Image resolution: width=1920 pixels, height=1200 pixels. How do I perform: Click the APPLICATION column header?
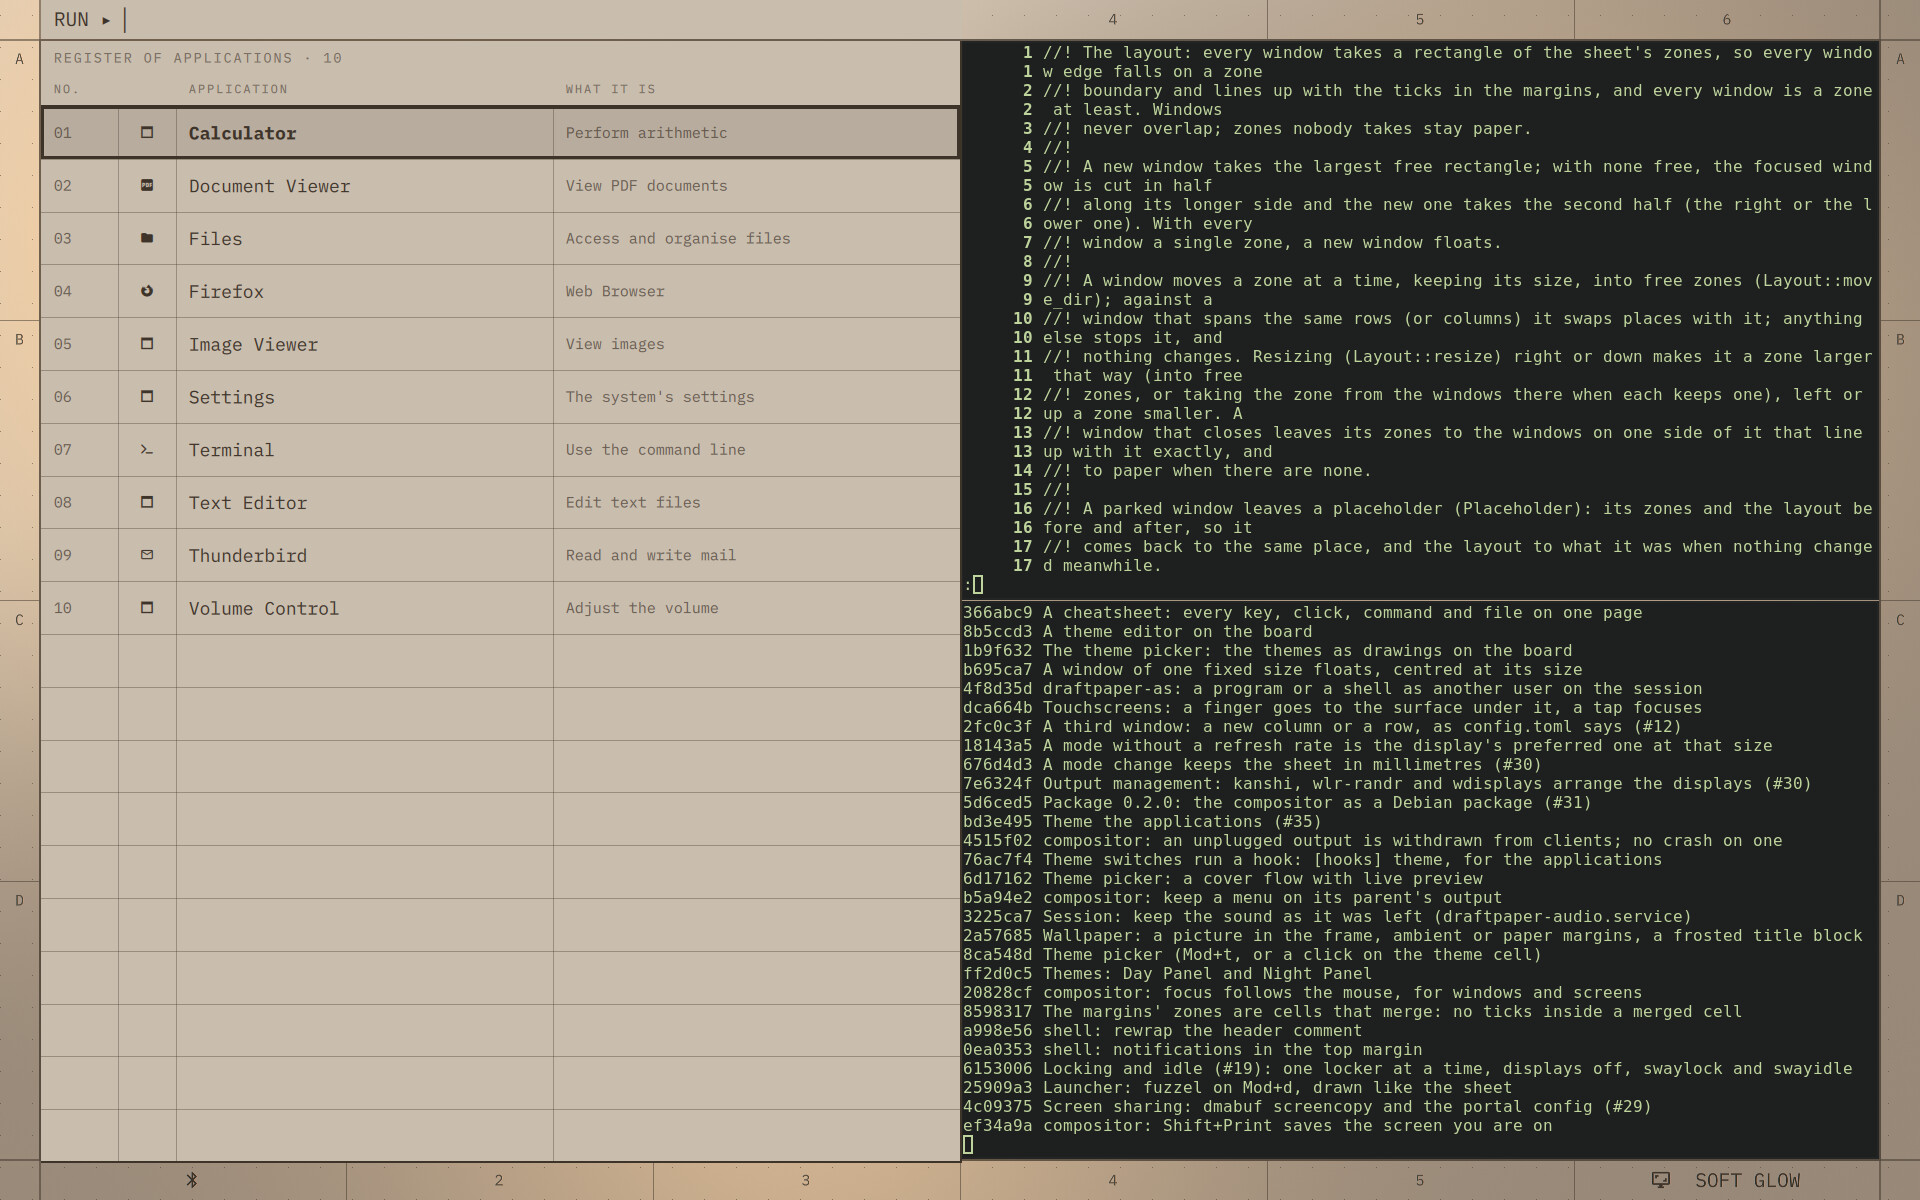tap(238, 89)
